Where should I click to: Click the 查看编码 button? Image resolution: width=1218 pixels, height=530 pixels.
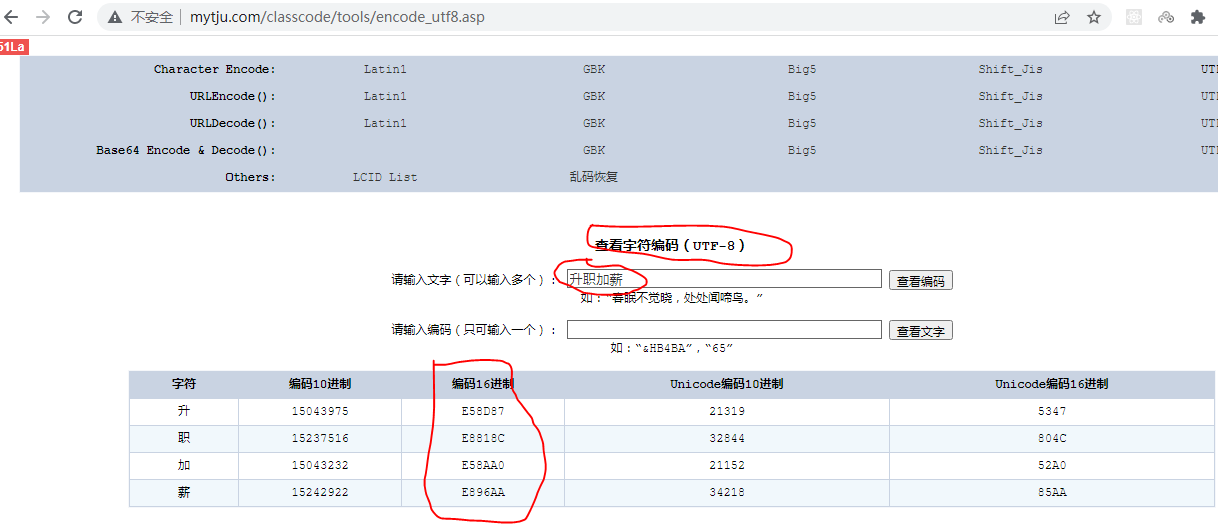[920, 281]
